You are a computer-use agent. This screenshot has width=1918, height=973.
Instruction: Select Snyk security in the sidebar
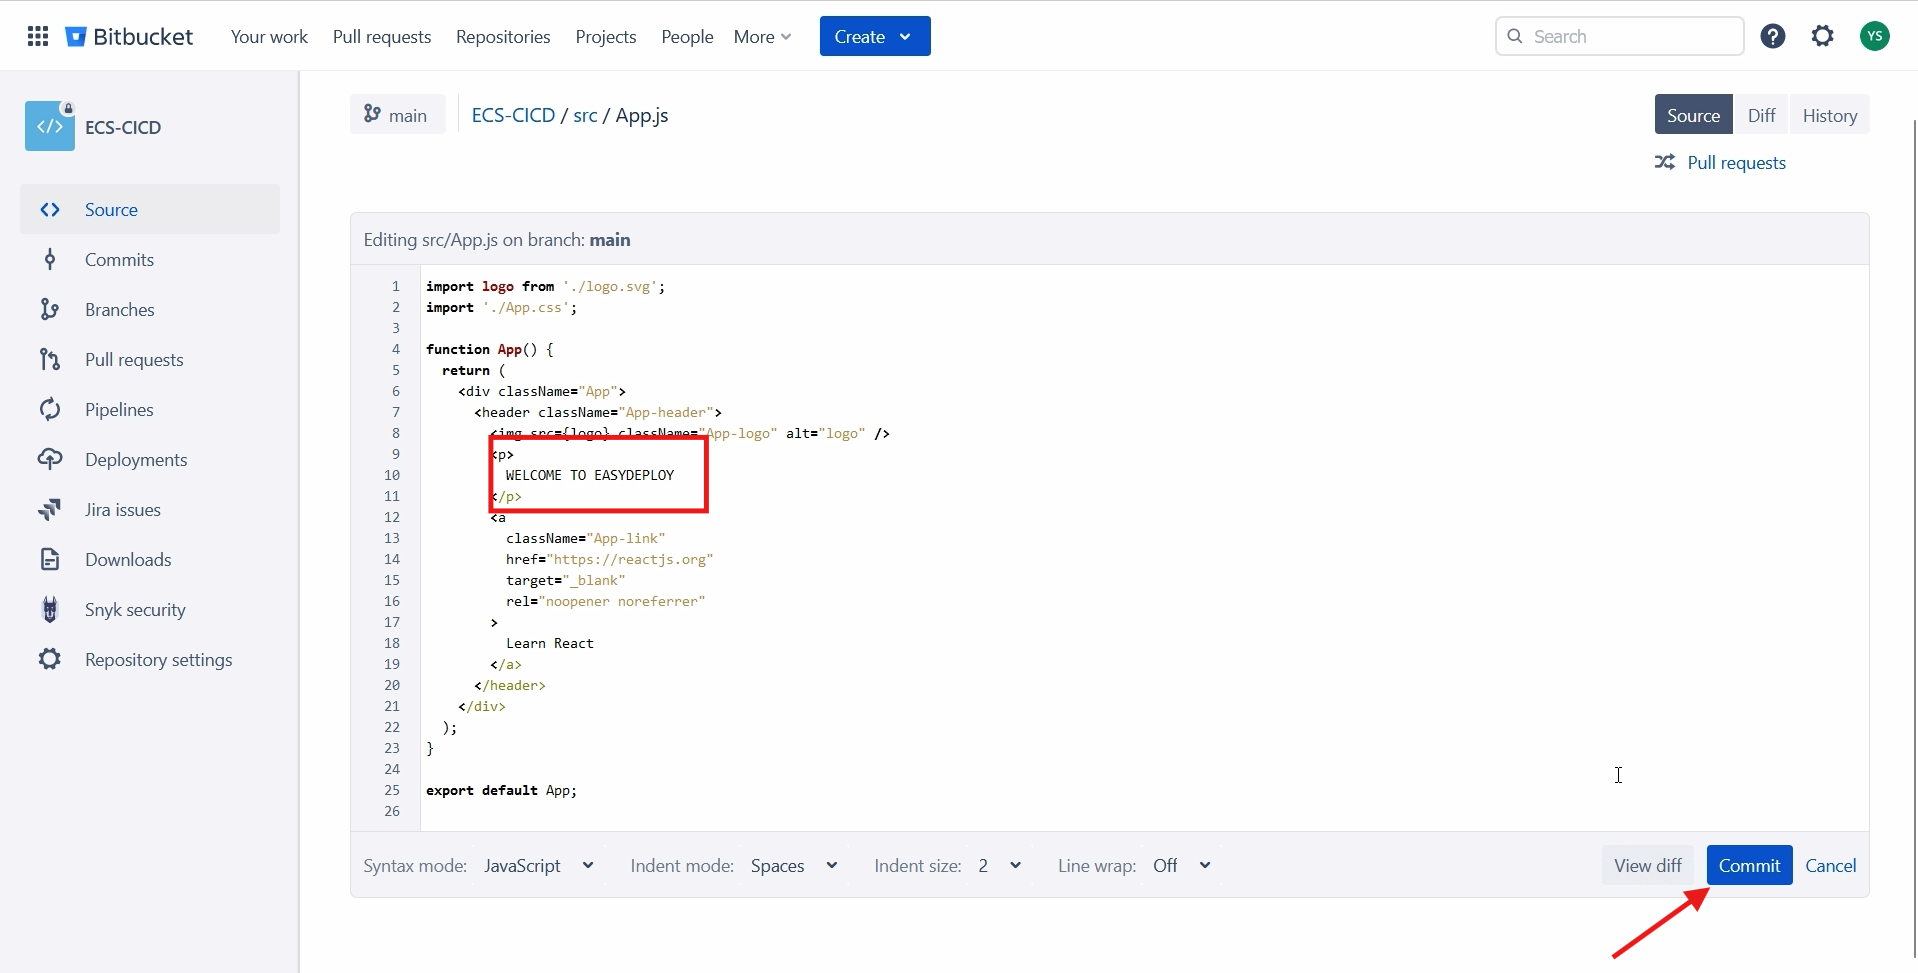pos(150,609)
